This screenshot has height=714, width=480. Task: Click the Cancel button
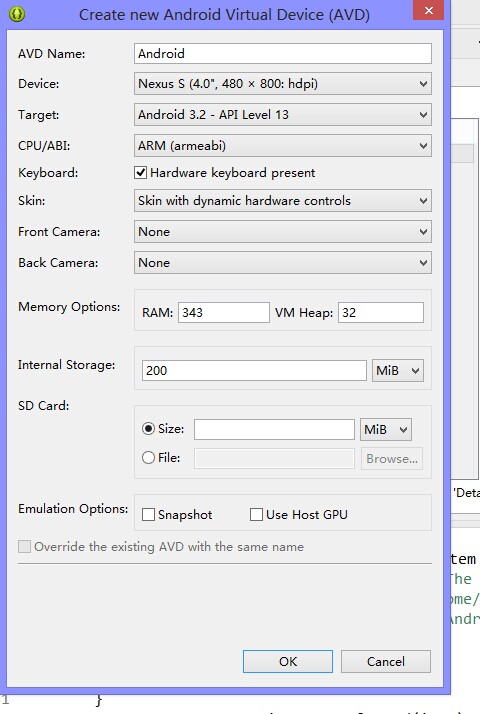pos(386,661)
